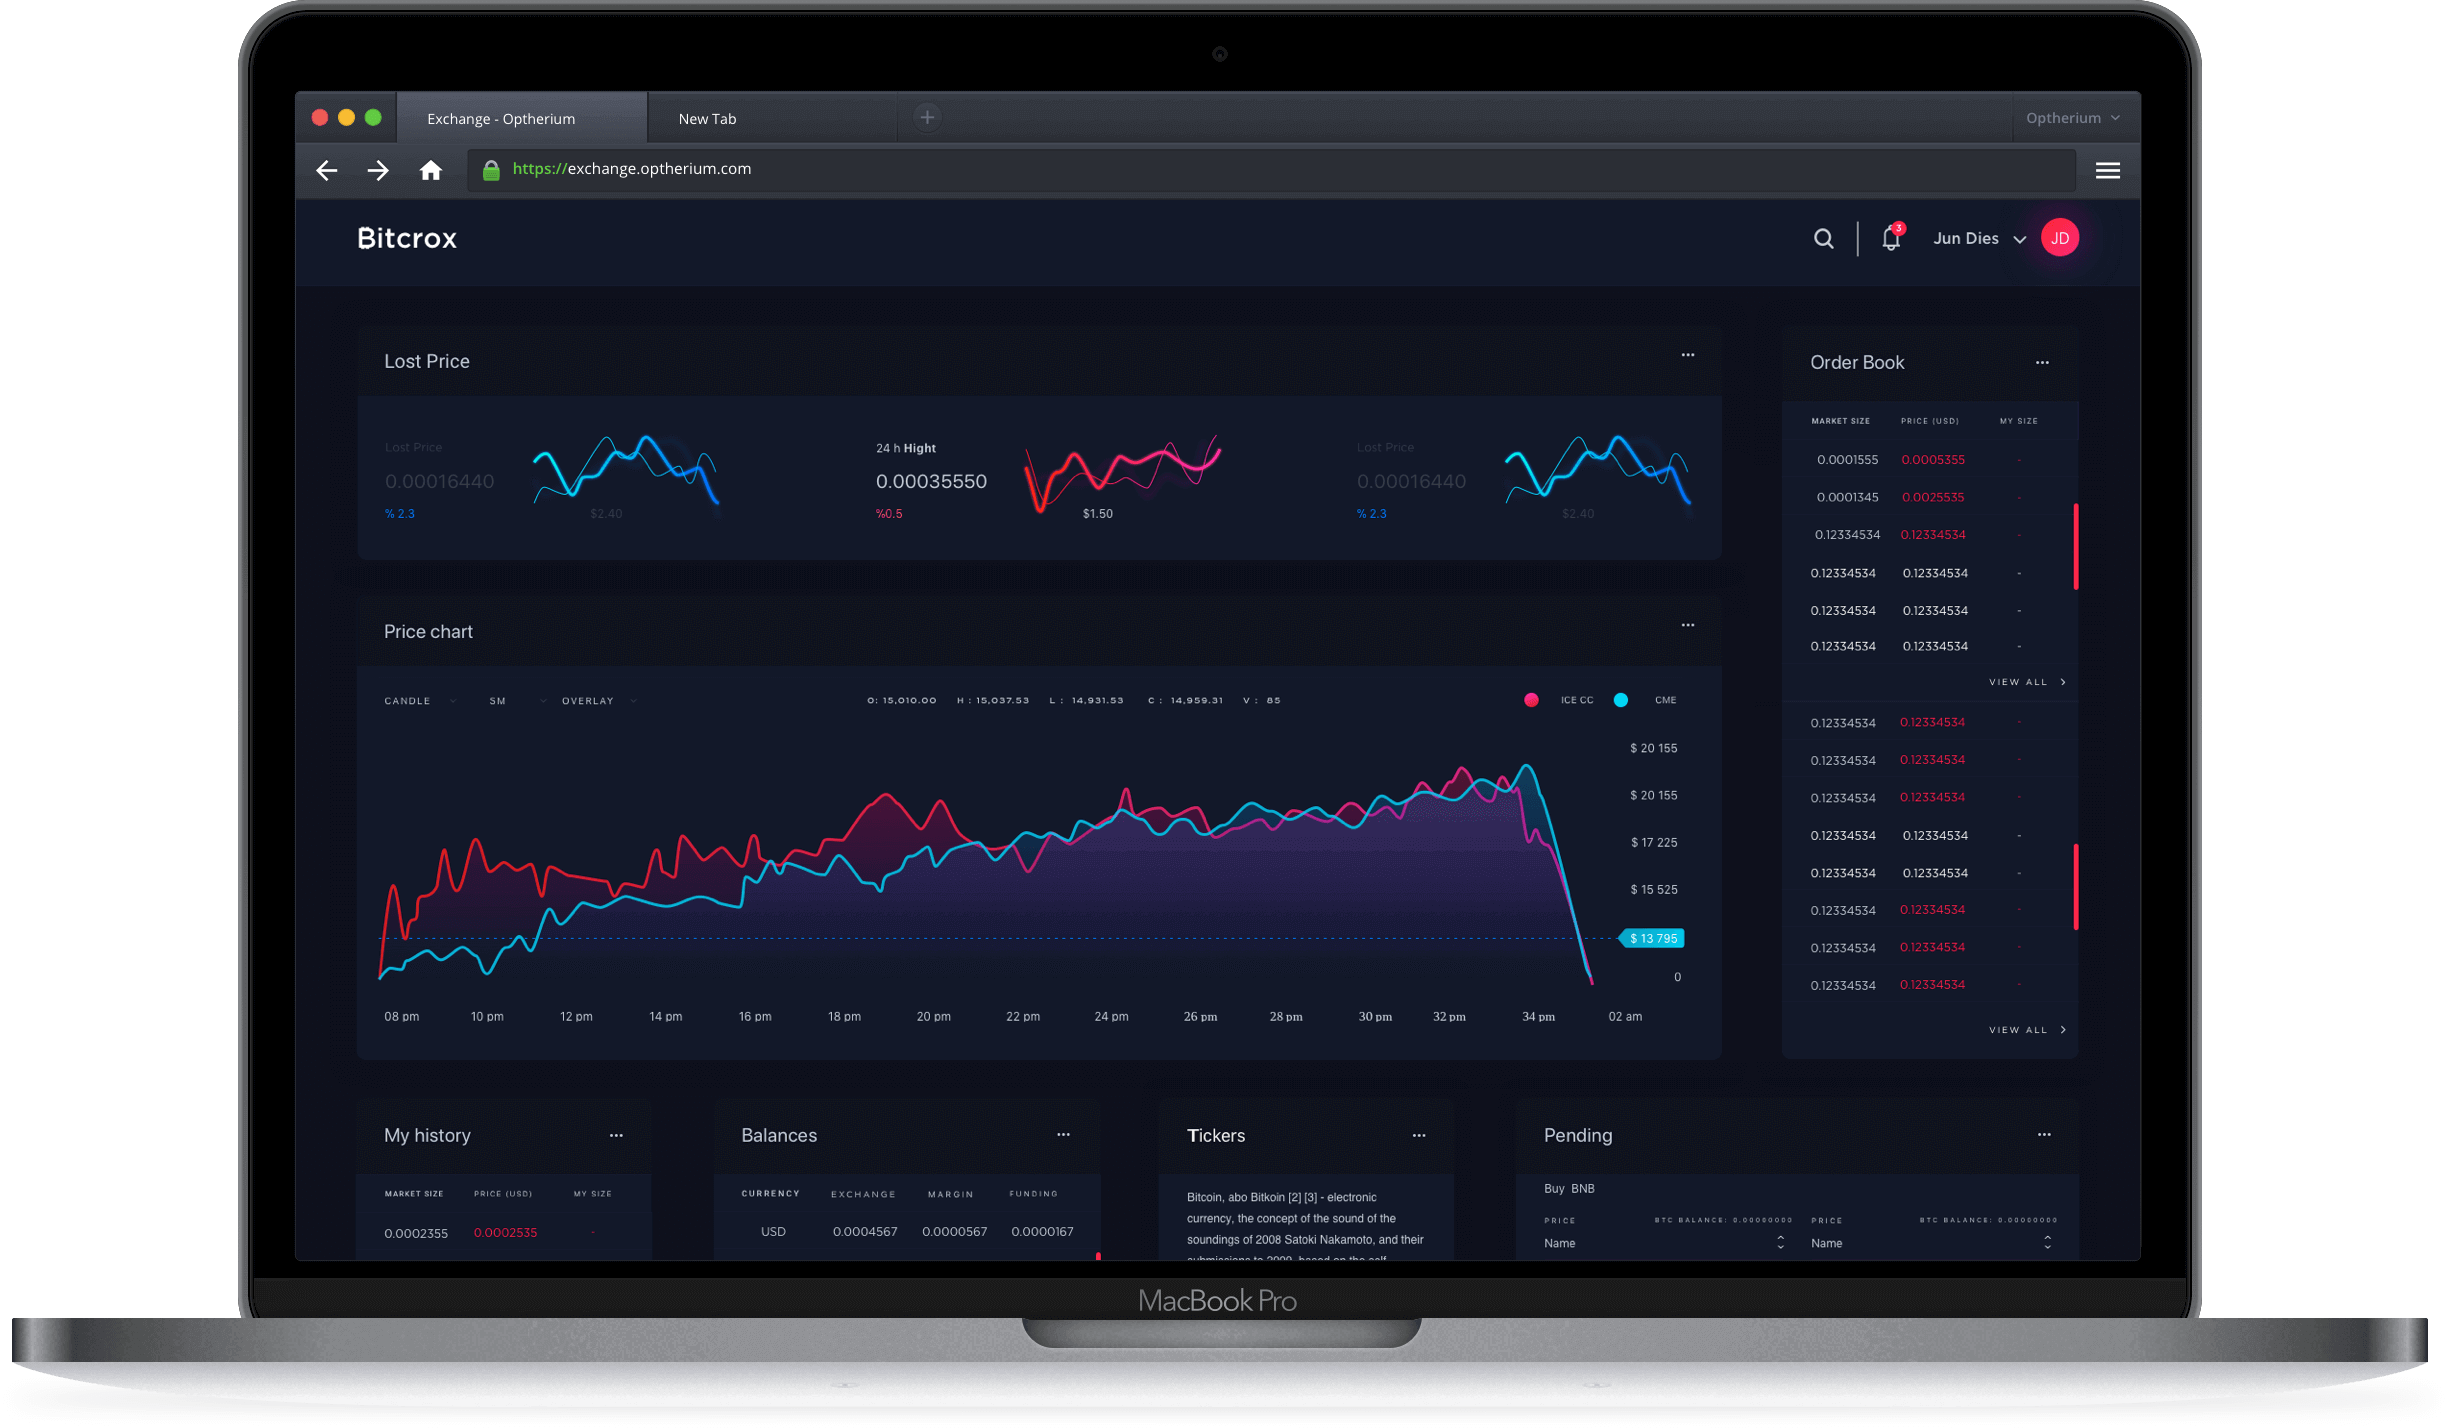Click market size 0.0001555 in Order Book
This screenshot has width=2448, height=1428.
tap(1847, 460)
